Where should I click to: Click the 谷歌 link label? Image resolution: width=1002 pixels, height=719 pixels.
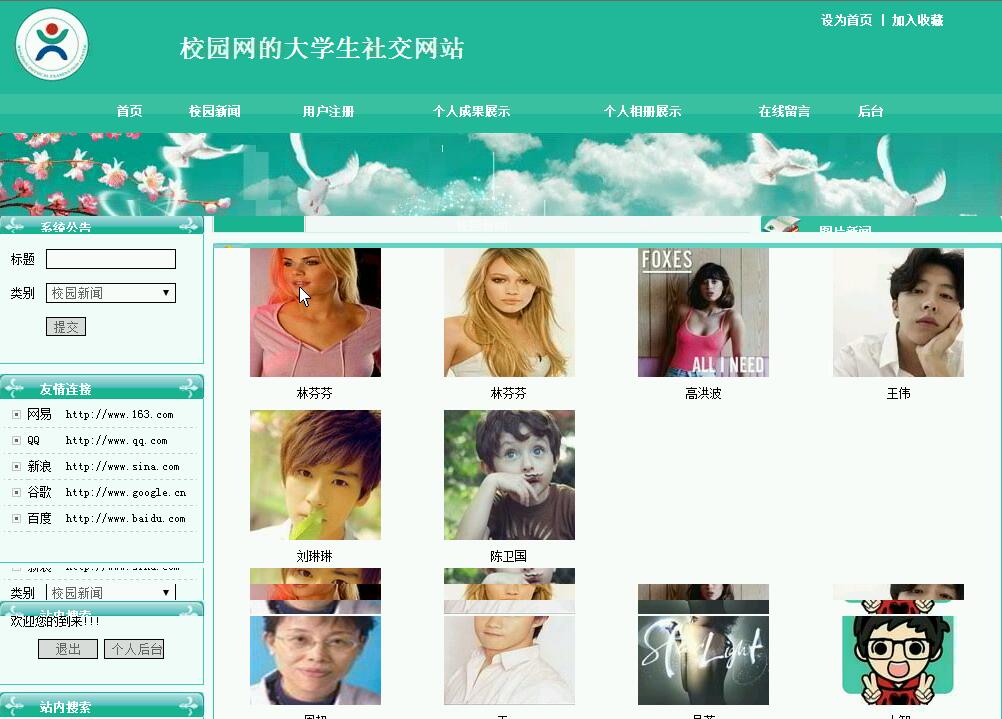(x=39, y=492)
